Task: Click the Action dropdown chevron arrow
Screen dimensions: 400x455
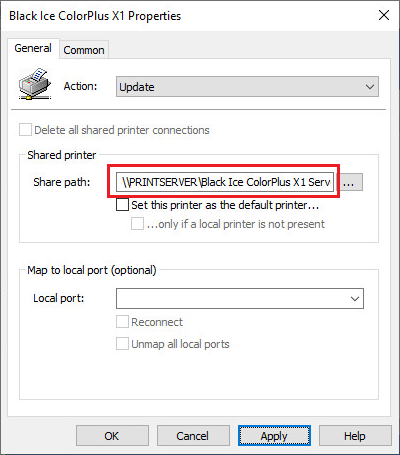Action: click(x=370, y=87)
